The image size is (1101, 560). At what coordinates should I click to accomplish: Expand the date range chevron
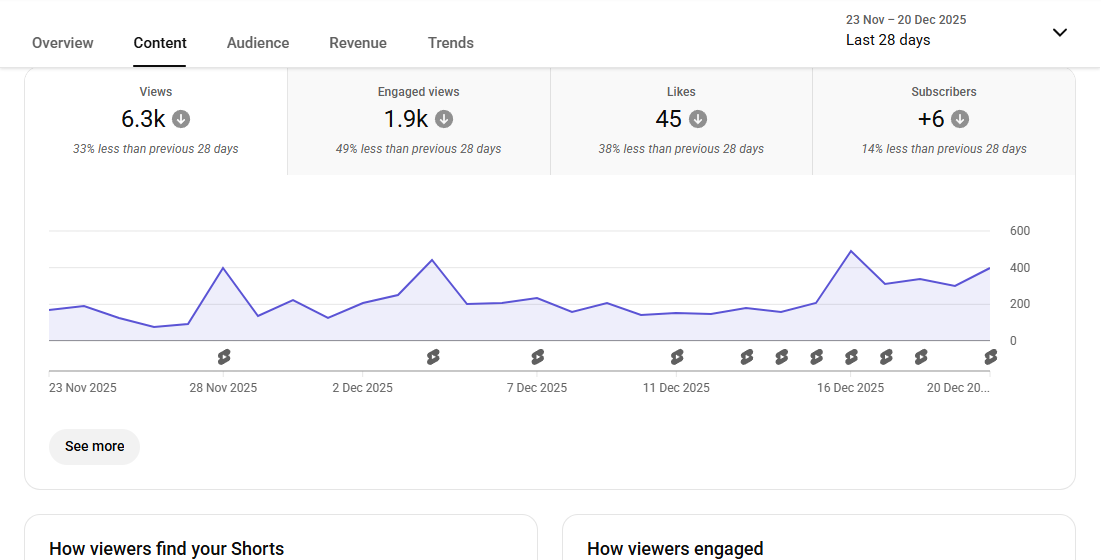1060,32
